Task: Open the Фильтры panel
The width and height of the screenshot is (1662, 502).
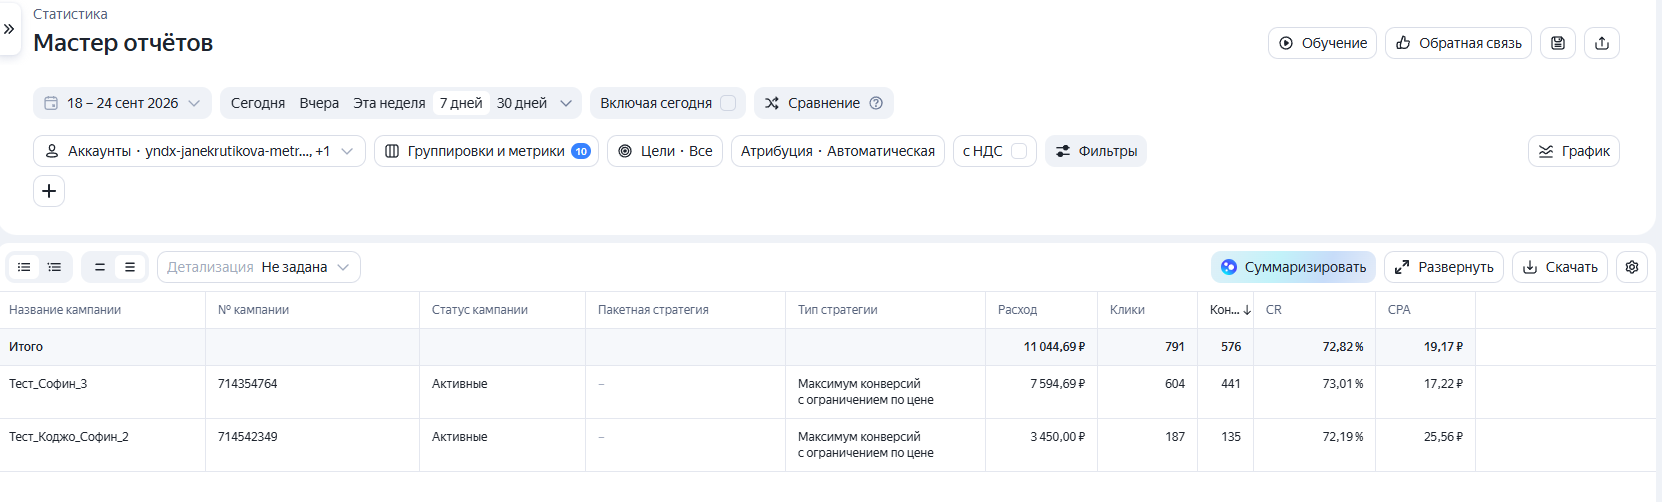Action: coord(1096,151)
